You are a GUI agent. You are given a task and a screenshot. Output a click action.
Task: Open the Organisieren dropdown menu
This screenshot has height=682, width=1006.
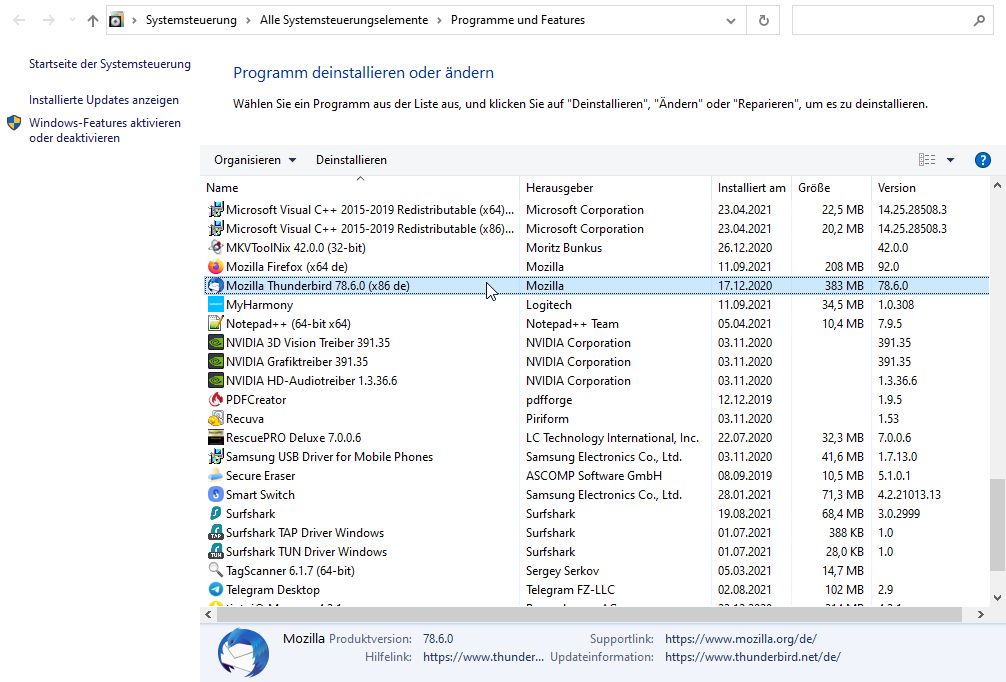(255, 160)
